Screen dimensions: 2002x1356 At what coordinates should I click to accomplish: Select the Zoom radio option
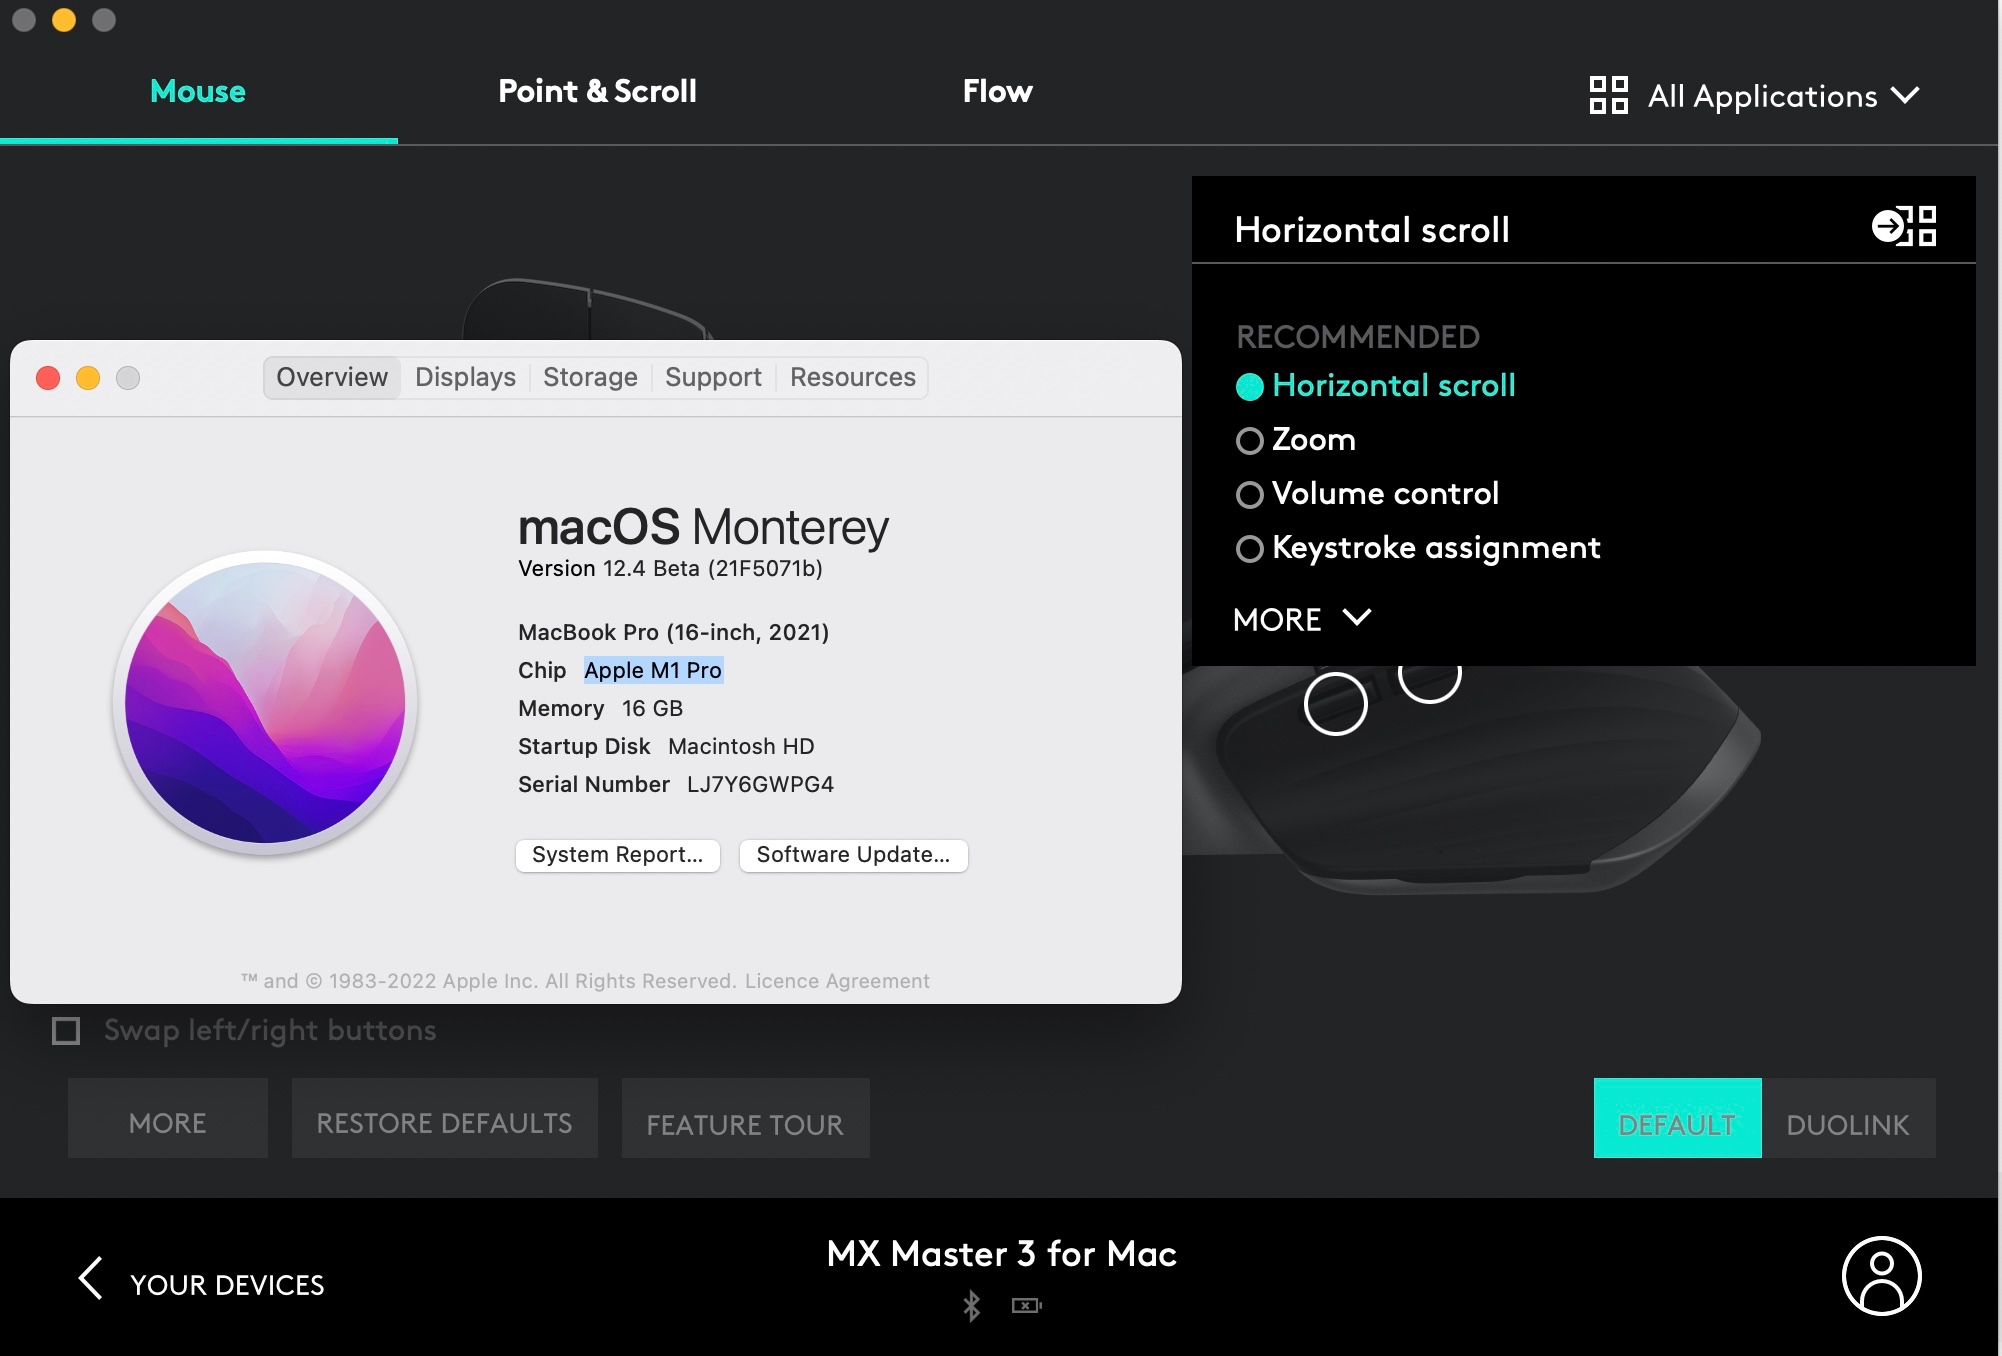[x=1250, y=441]
